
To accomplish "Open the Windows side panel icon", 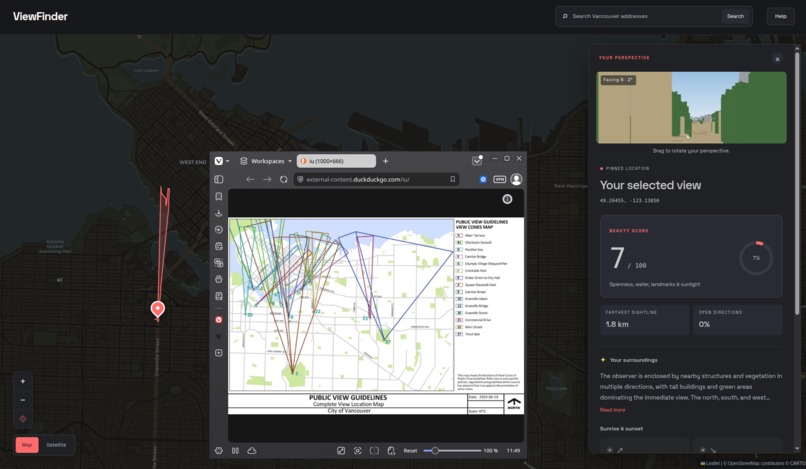I will pos(218,279).
